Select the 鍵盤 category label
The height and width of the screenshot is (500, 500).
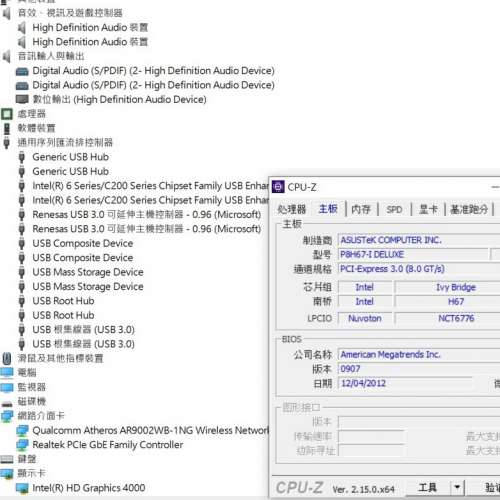(x=27, y=459)
